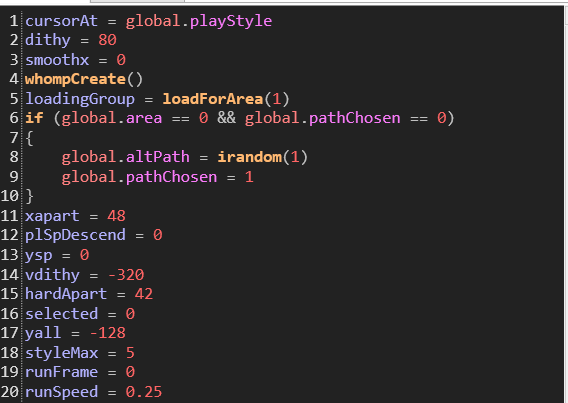568x403 pixels.
Task: Click the "global" keyword on line 8
Action: 89,158
